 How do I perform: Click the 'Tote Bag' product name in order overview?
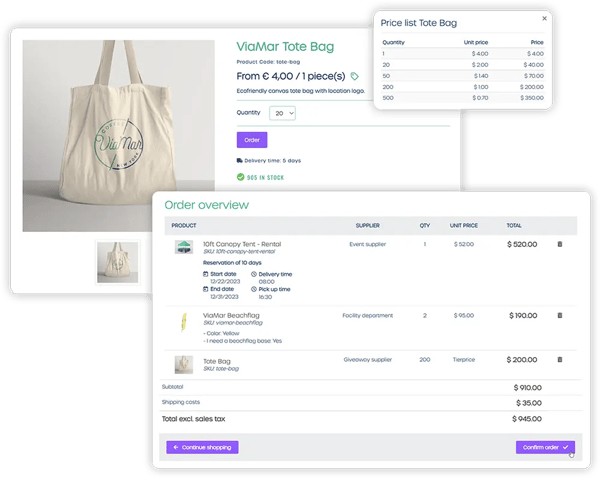click(217, 361)
